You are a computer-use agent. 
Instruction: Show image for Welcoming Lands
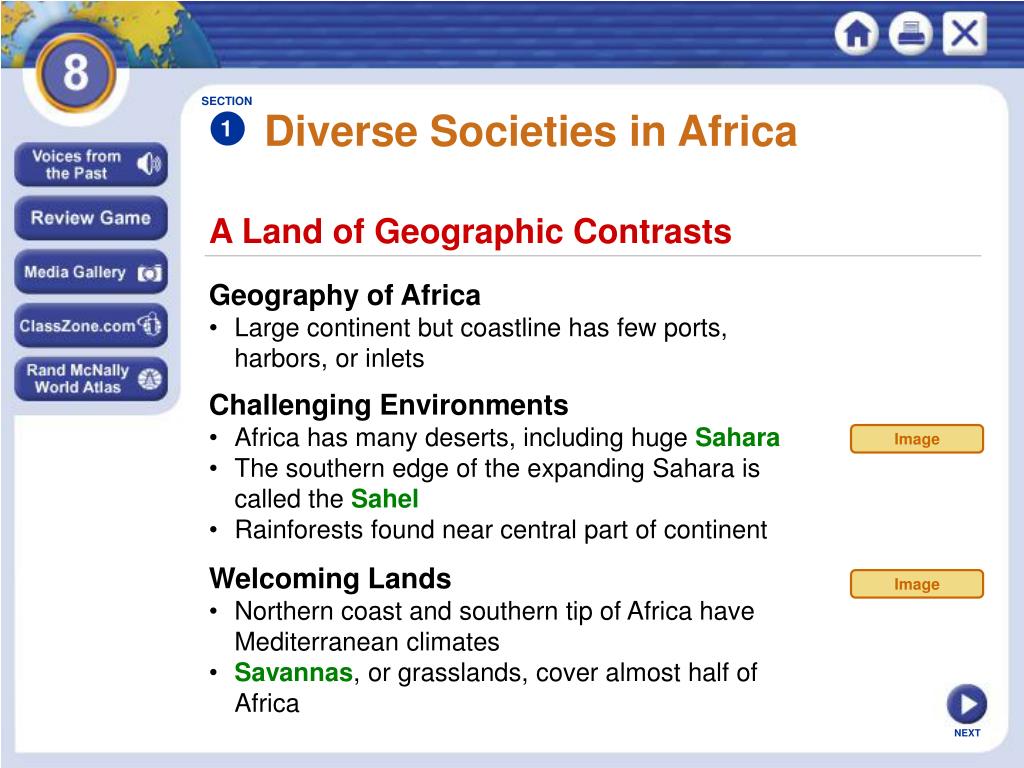916,584
